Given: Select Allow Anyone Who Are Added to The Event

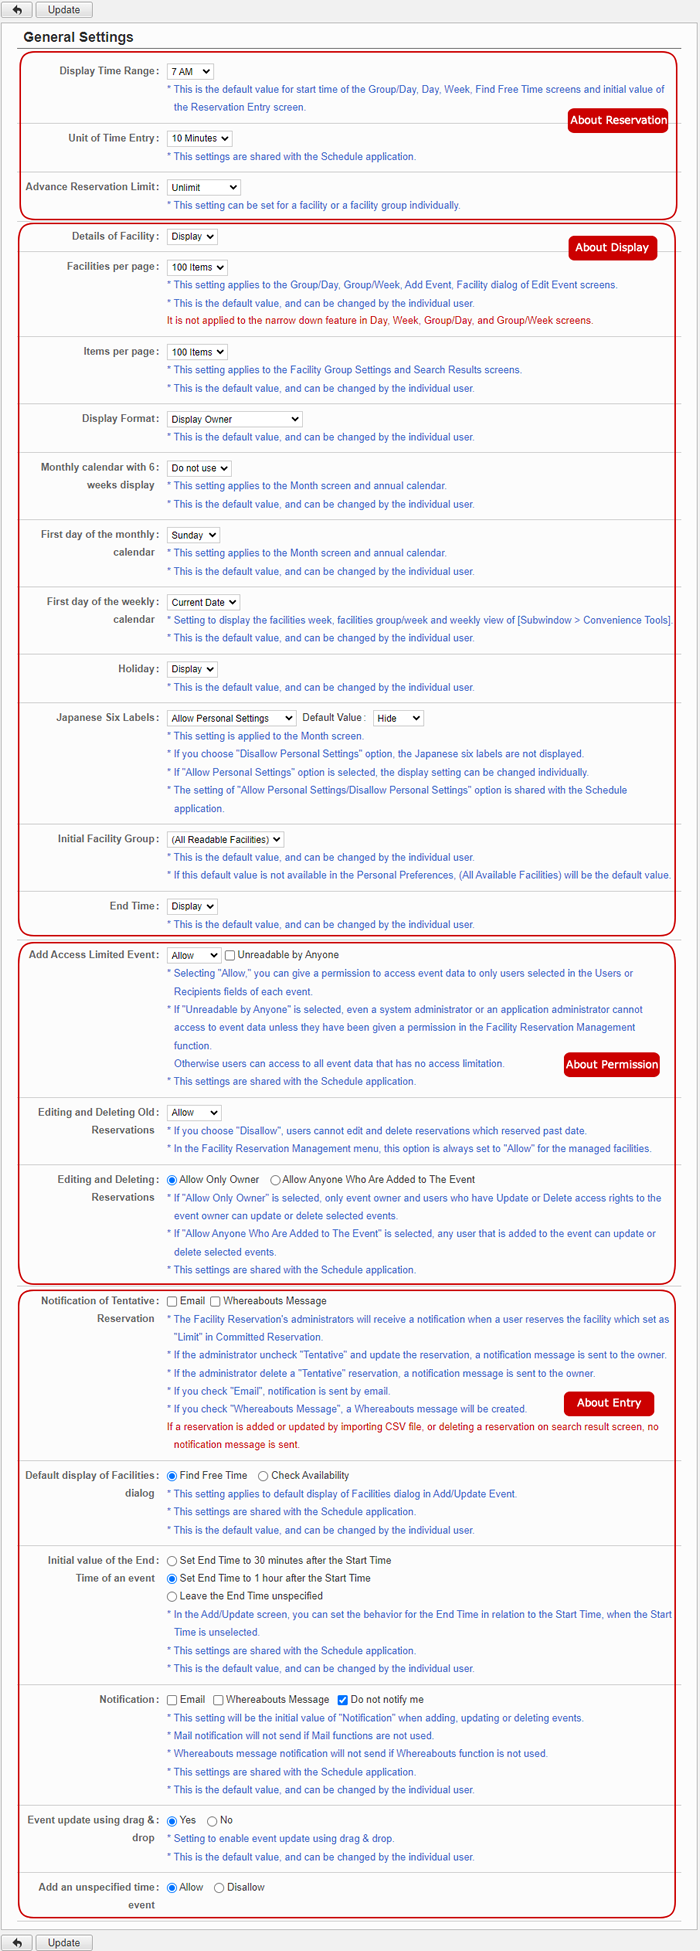Looking at the screenshot, I should [275, 1180].
